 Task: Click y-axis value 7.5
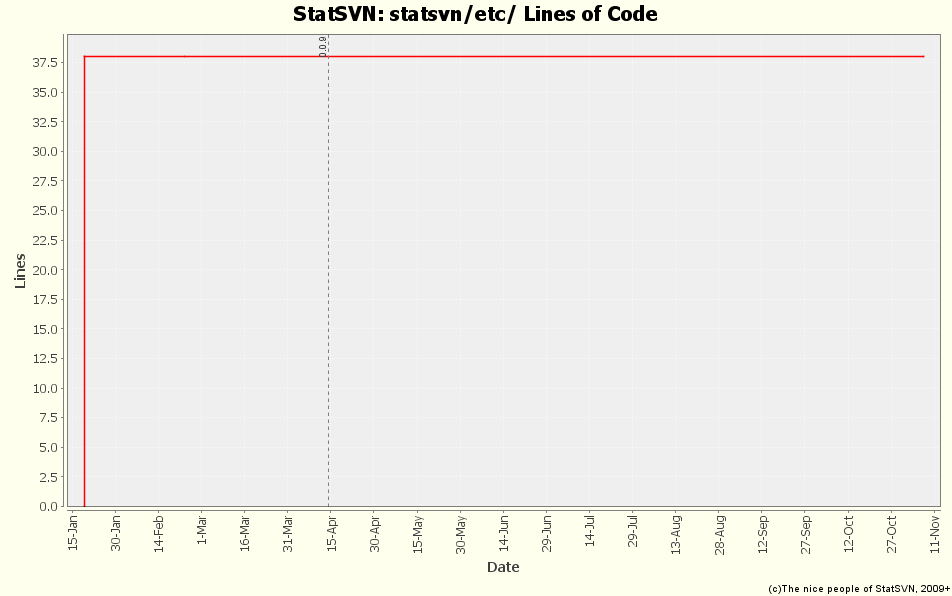[49, 418]
